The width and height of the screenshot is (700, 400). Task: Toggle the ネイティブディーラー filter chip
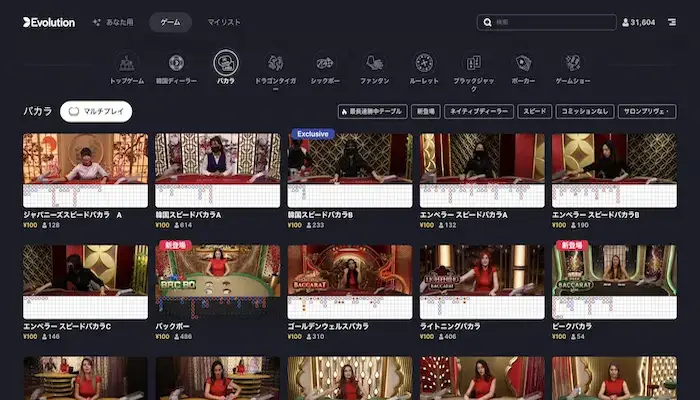tap(479, 112)
